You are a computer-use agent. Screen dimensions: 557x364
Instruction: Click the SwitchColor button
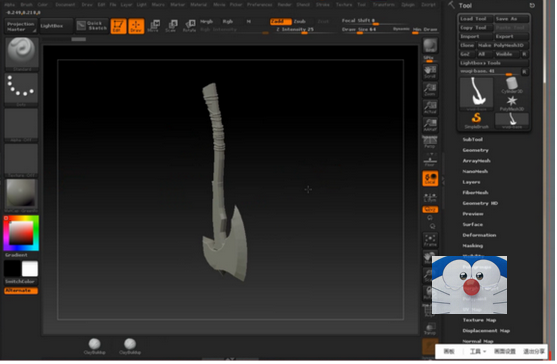pyautogui.click(x=20, y=282)
